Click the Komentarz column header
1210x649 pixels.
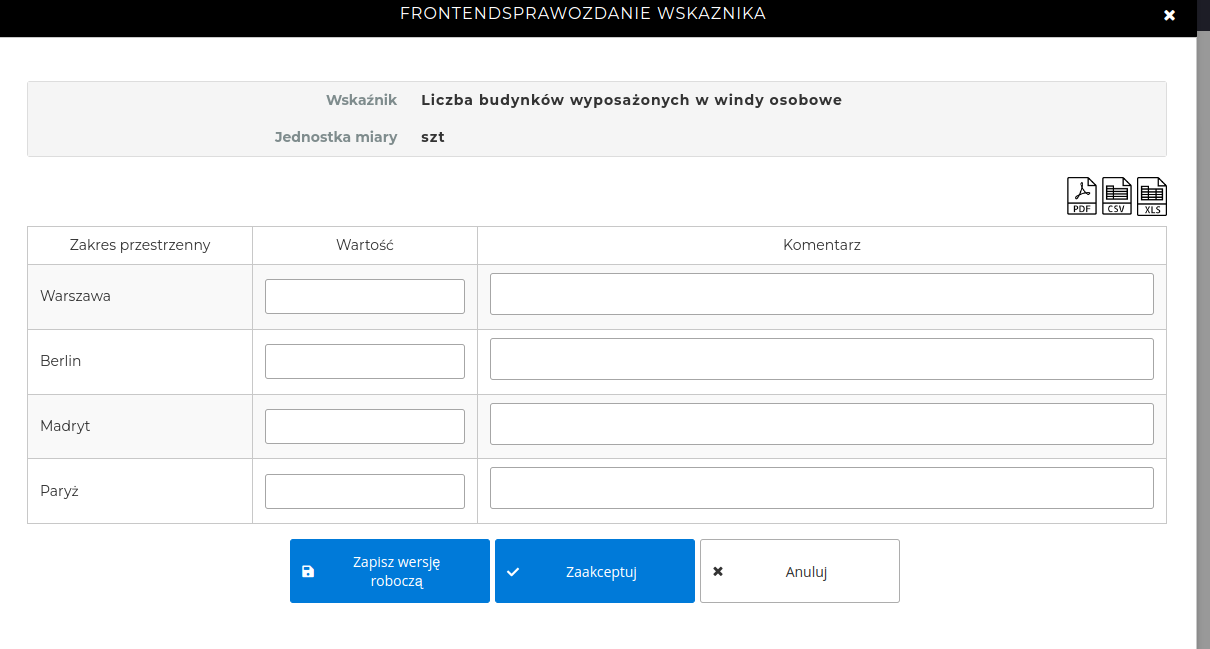(821, 245)
